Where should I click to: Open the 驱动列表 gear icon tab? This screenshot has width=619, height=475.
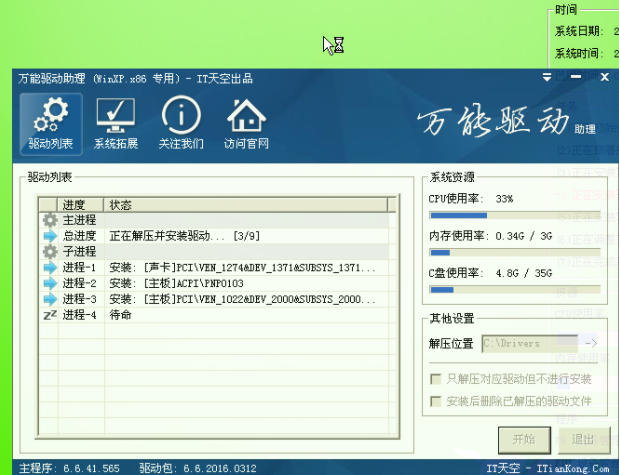click(51, 123)
